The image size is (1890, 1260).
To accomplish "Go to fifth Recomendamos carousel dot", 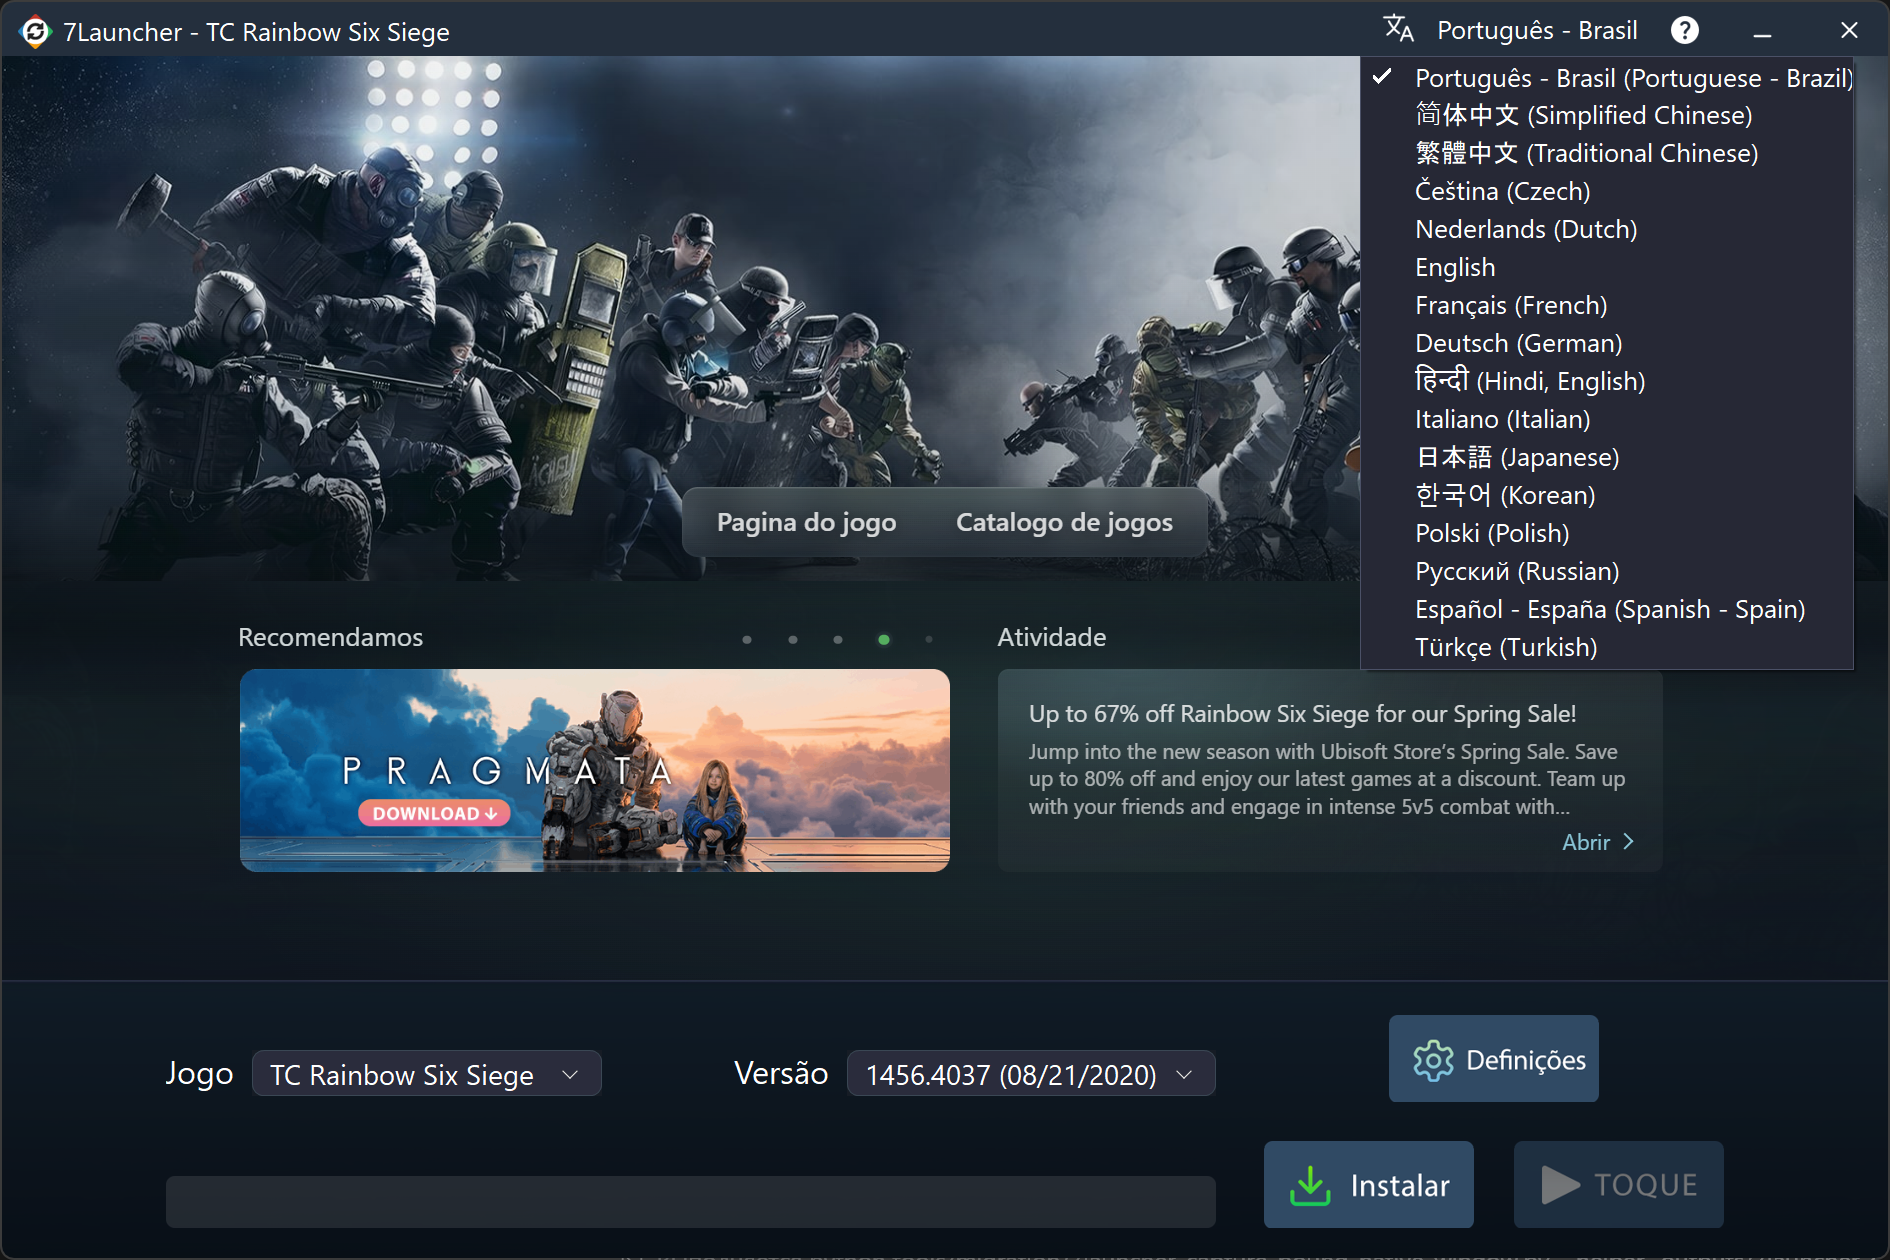I will click(x=929, y=640).
